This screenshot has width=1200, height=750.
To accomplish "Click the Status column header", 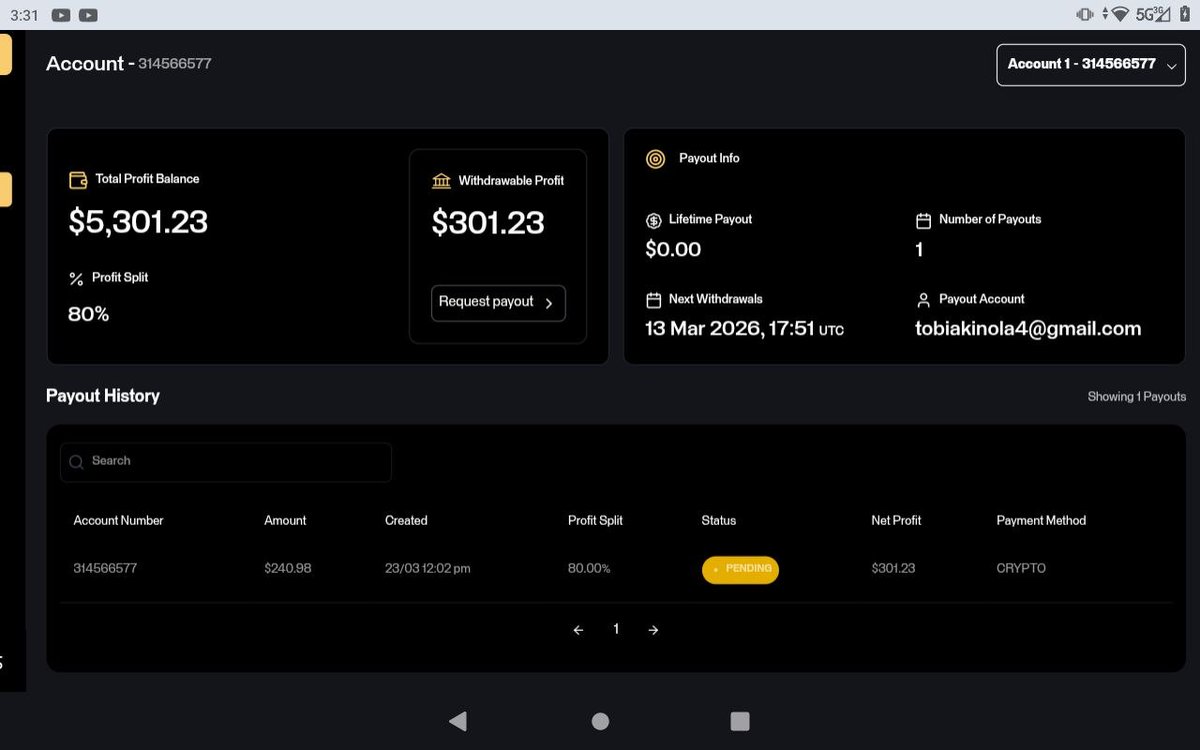I will pos(719,521).
